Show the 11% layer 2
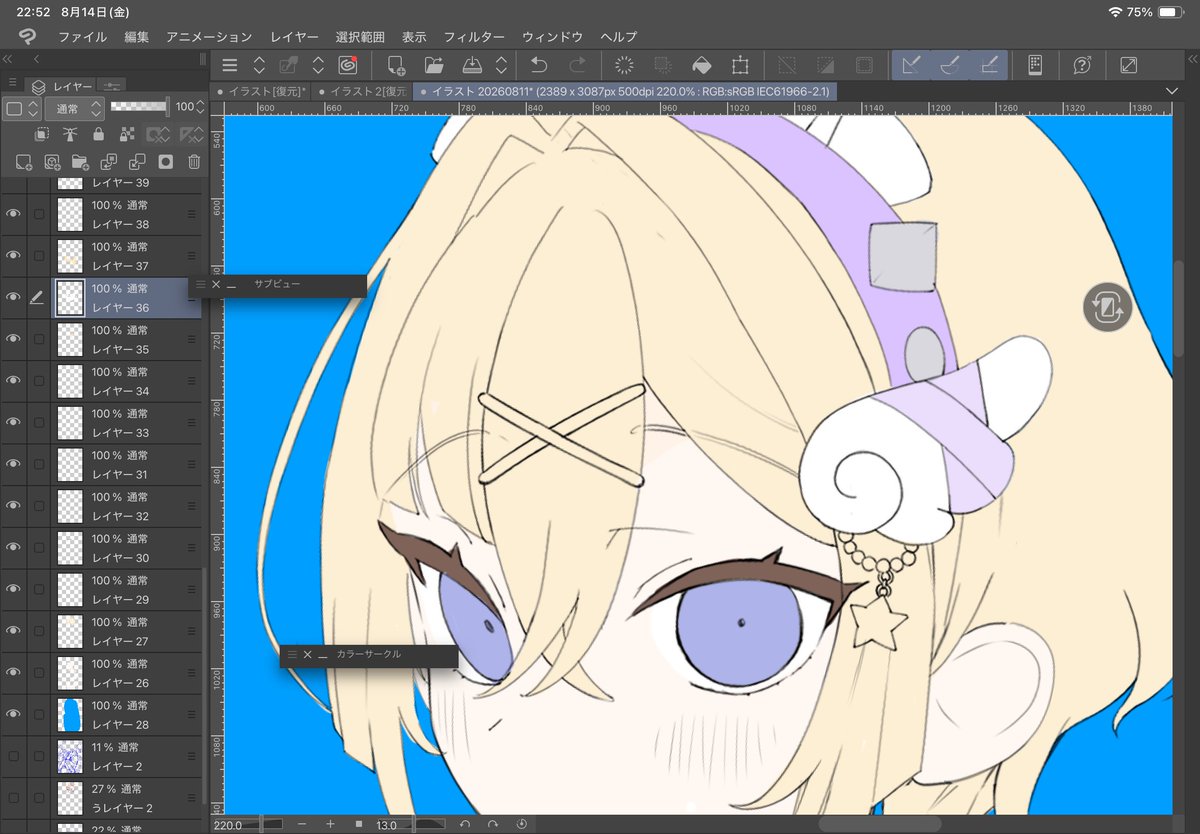Viewport: 1200px width, 834px height. tap(13, 756)
